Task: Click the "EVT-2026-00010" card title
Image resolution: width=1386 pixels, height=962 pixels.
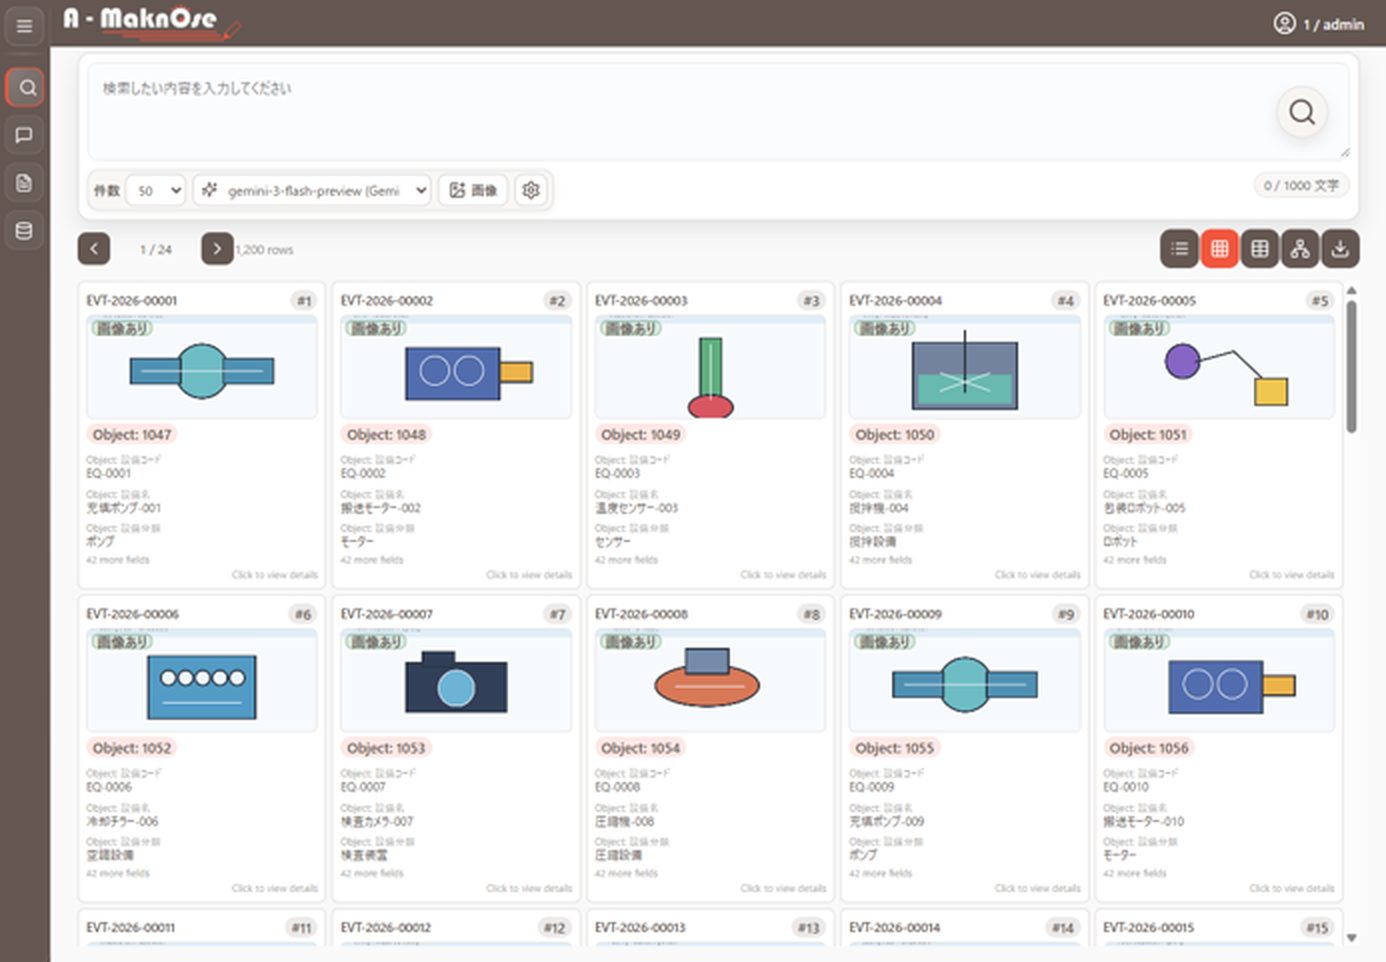Action: (x=1149, y=614)
